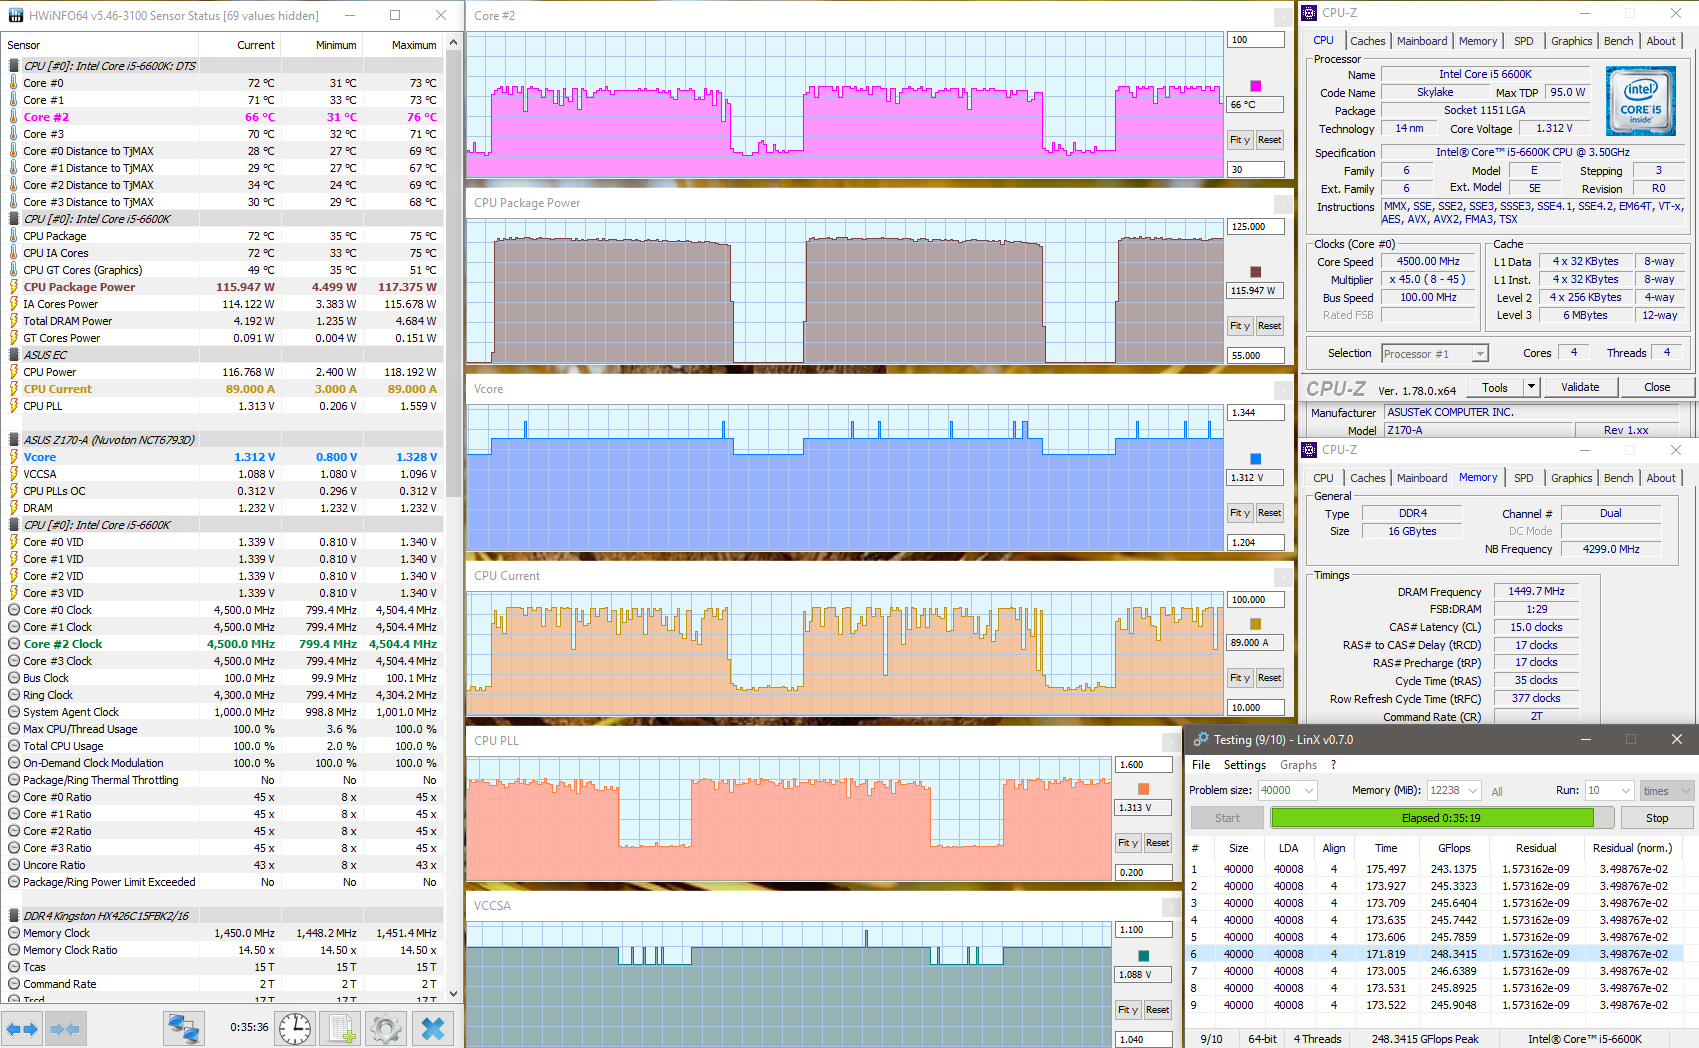This screenshot has height=1048, width=1699.
Task: Click the LinX elapsed time progress bar
Action: pyautogui.click(x=1441, y=818)
